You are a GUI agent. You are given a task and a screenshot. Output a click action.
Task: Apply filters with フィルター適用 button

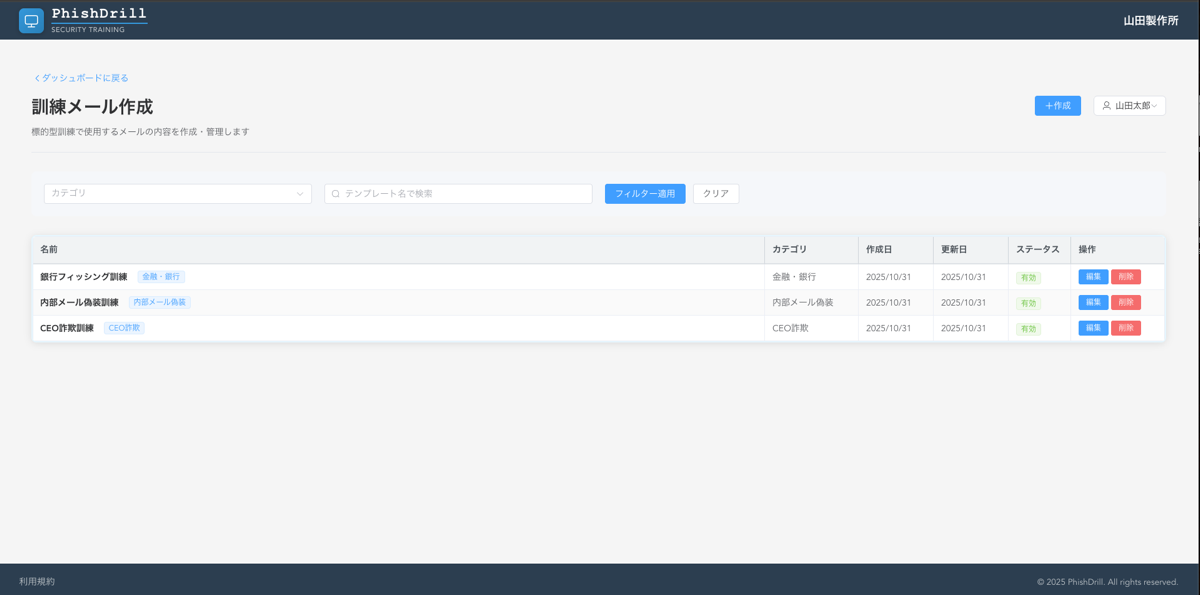point(645,194)
